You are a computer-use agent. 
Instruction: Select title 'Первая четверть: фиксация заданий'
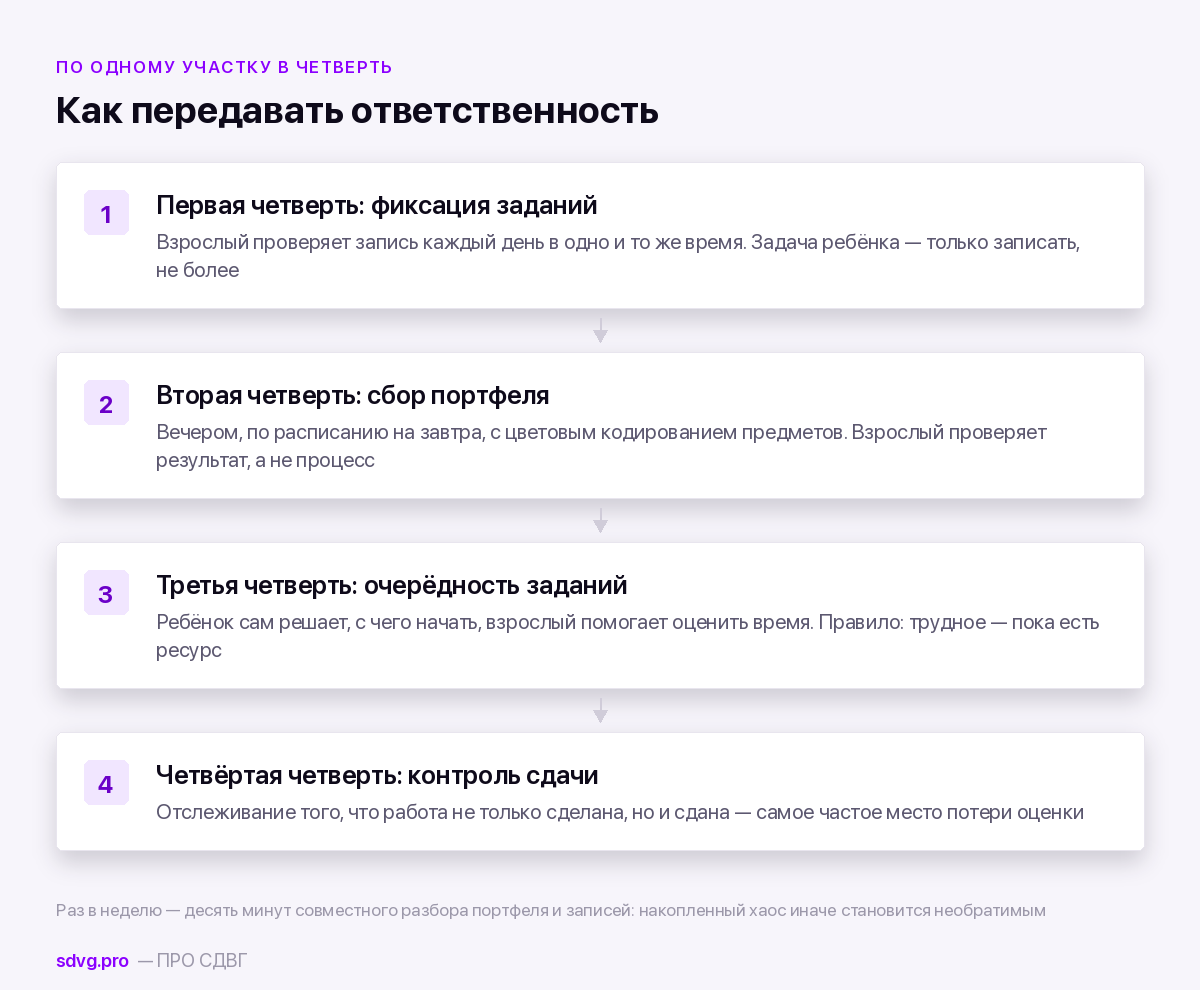pos(376,206)
